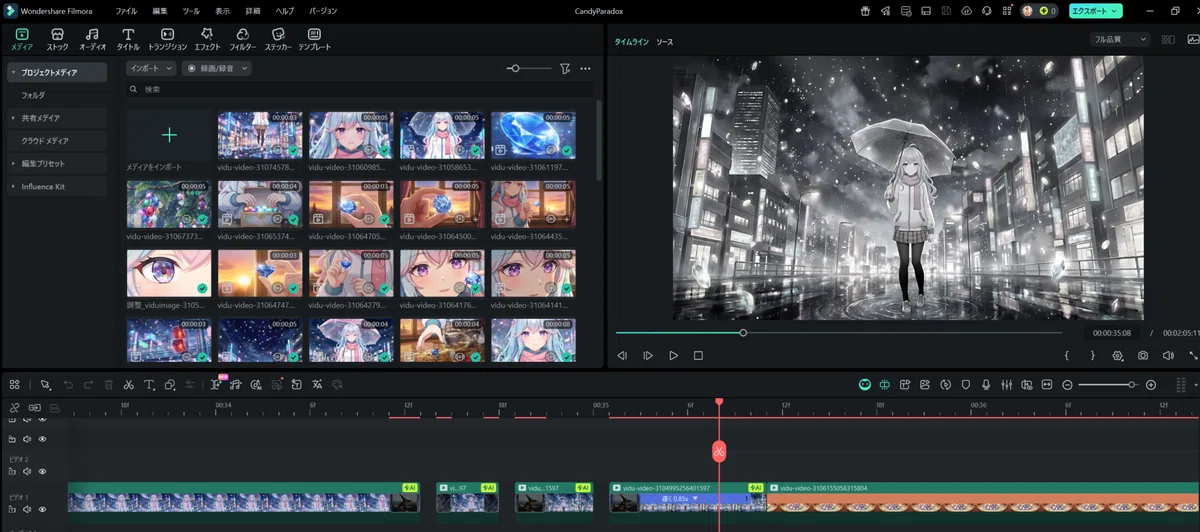The image size is (1200, 532).
Task: Click the stop square button under preview
Action: (x=698, y=355)
